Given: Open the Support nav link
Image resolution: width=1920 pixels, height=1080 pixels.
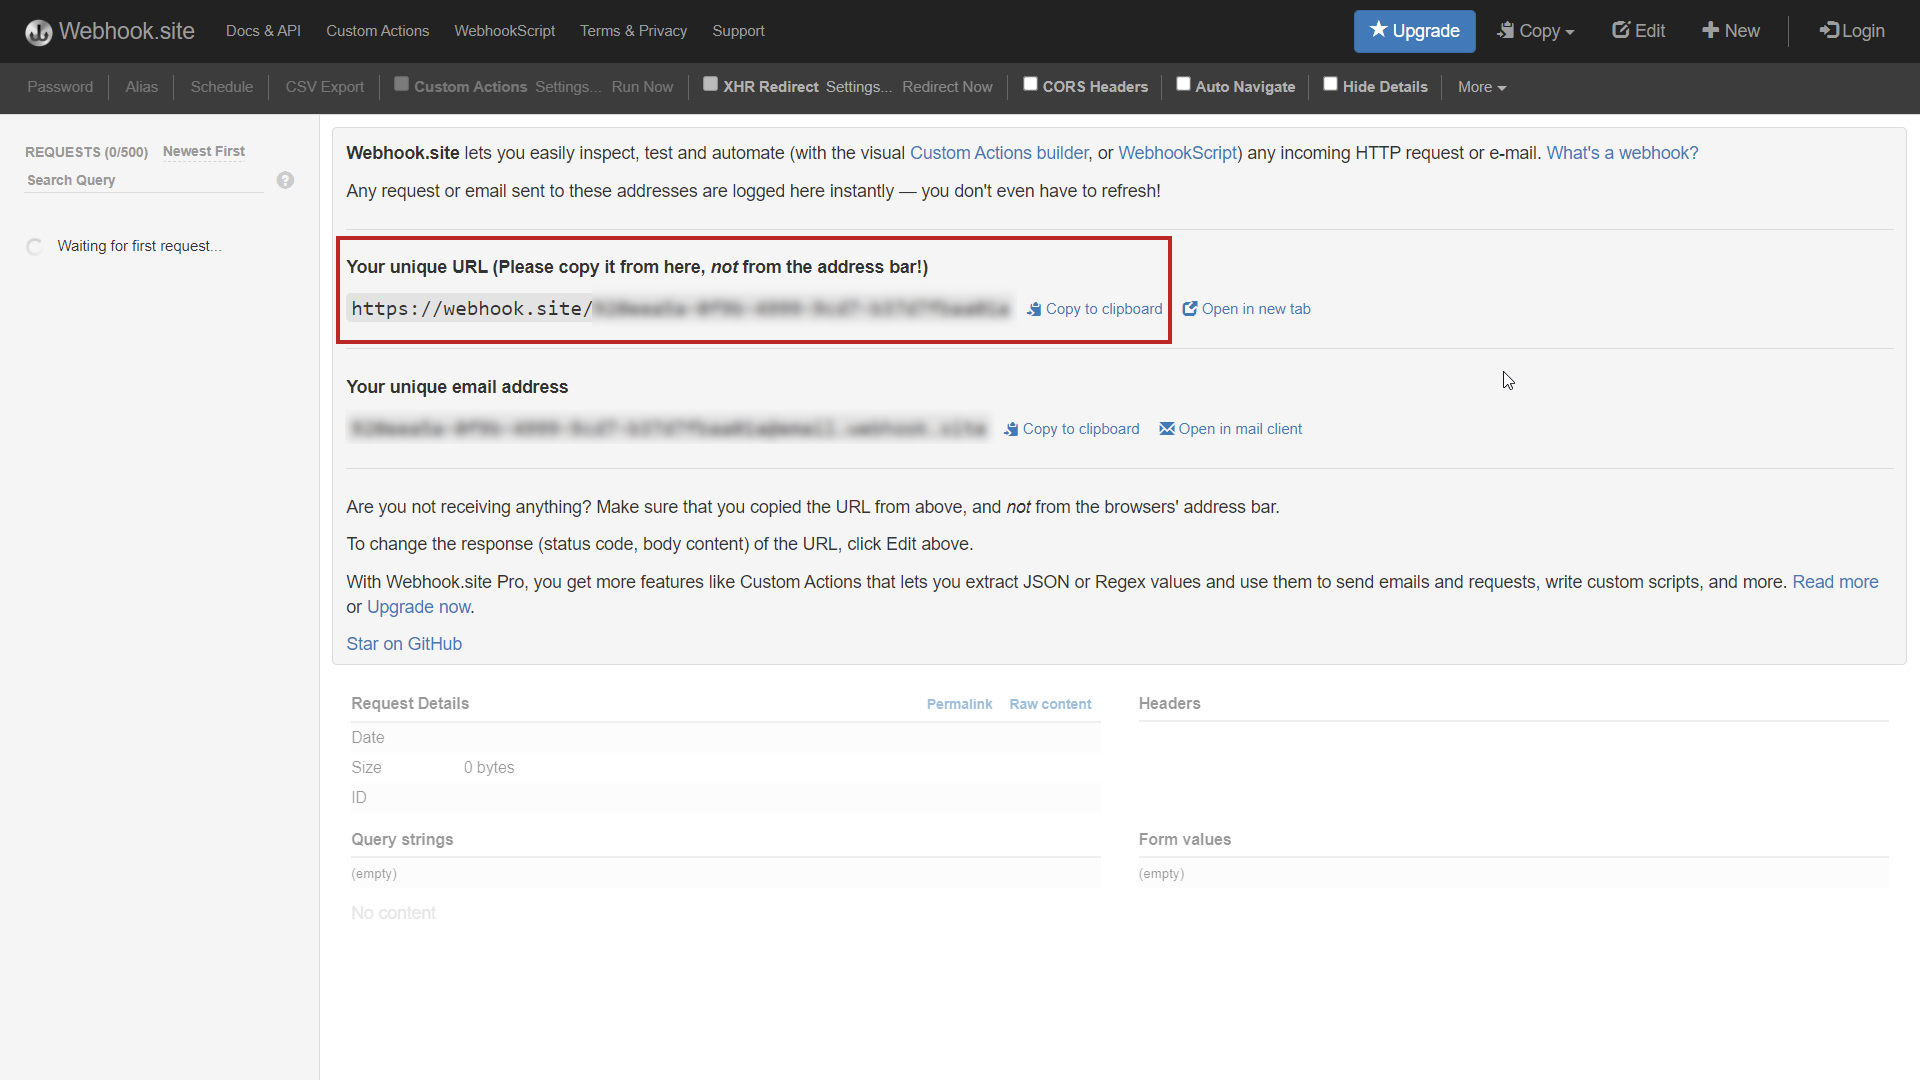Looking at the screenshot, I should [738, 31].
